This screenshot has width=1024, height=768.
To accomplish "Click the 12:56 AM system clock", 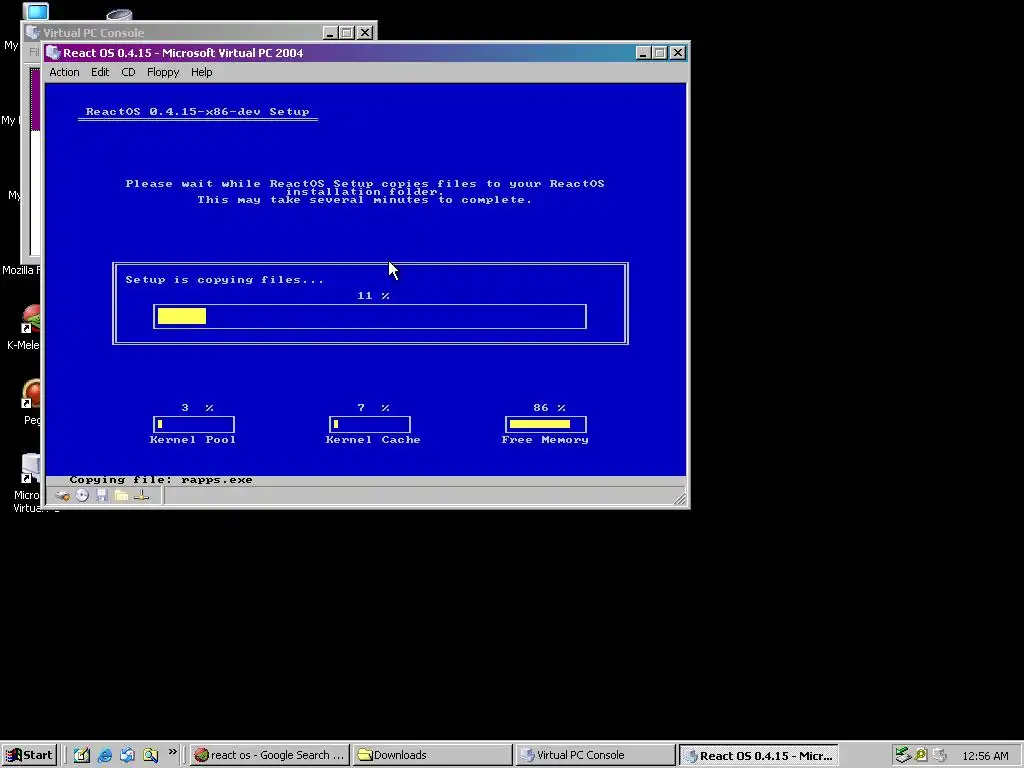I will (985, 756).
